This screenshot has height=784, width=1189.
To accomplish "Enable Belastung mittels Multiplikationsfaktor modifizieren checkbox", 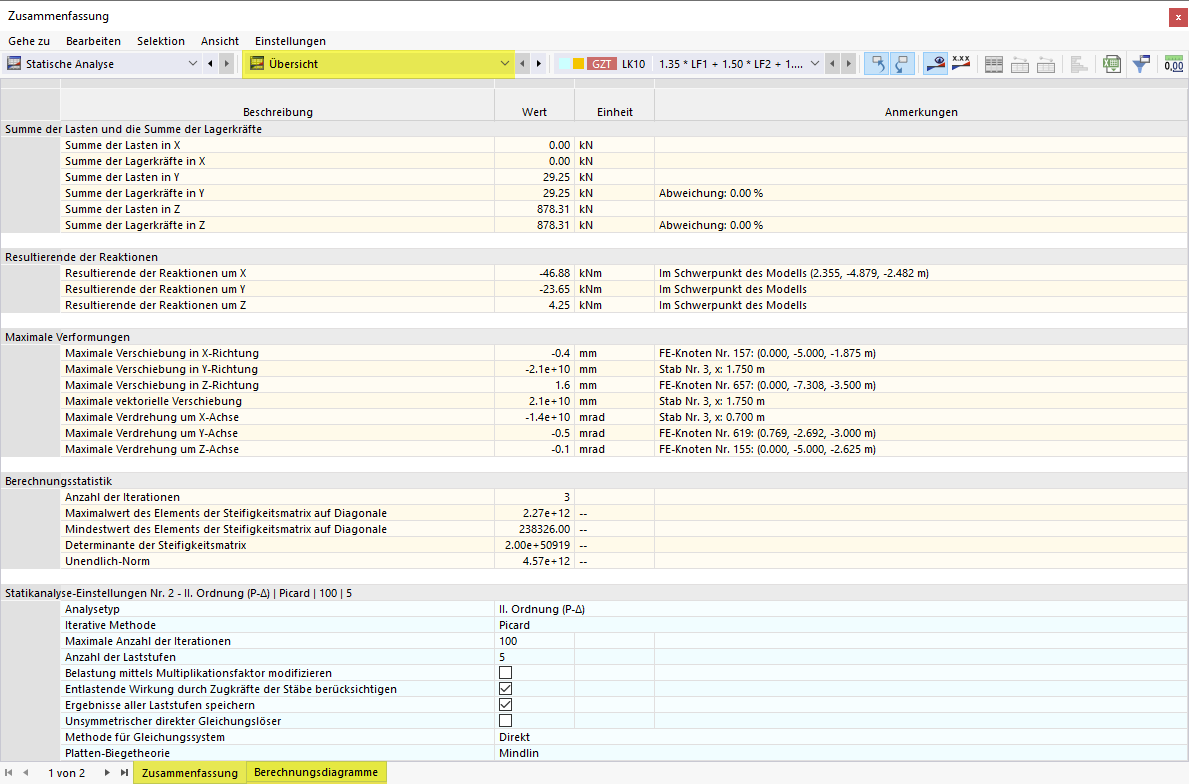I will 505,673.
